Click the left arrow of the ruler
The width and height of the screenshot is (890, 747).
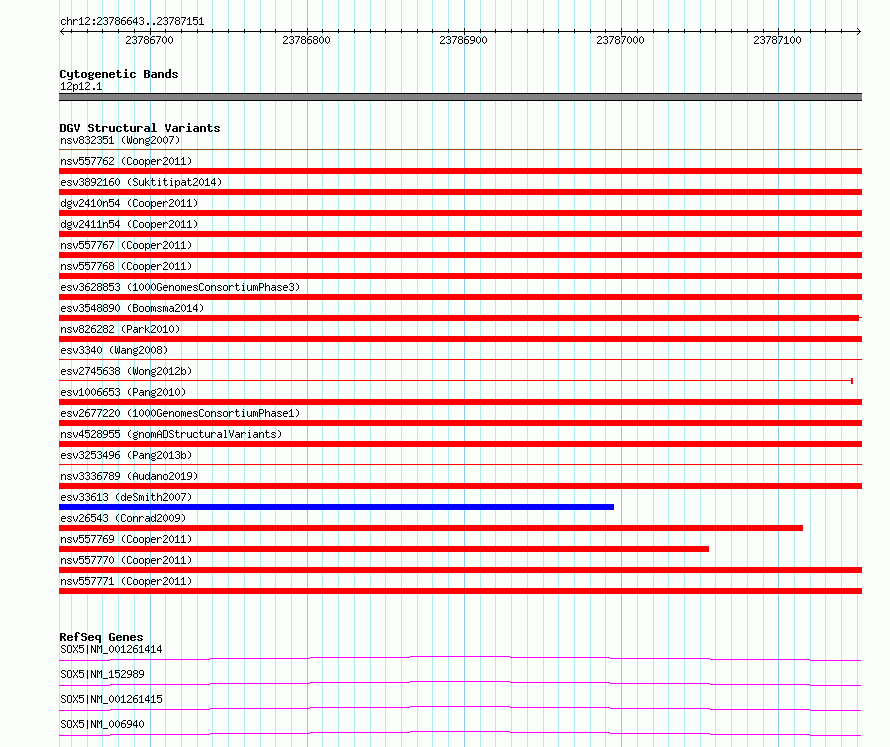point(62,31)
